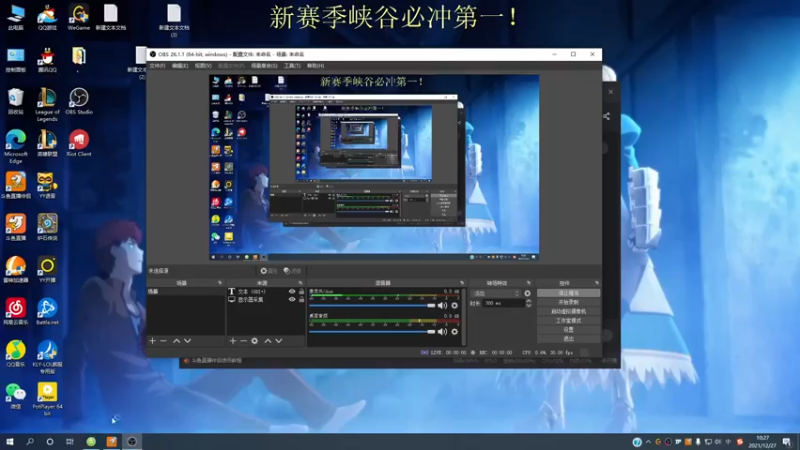Image resolution: width=800 pixels, height=450 pixels.
Task: Open taskbar search magnifier
Action: point(30,441)
